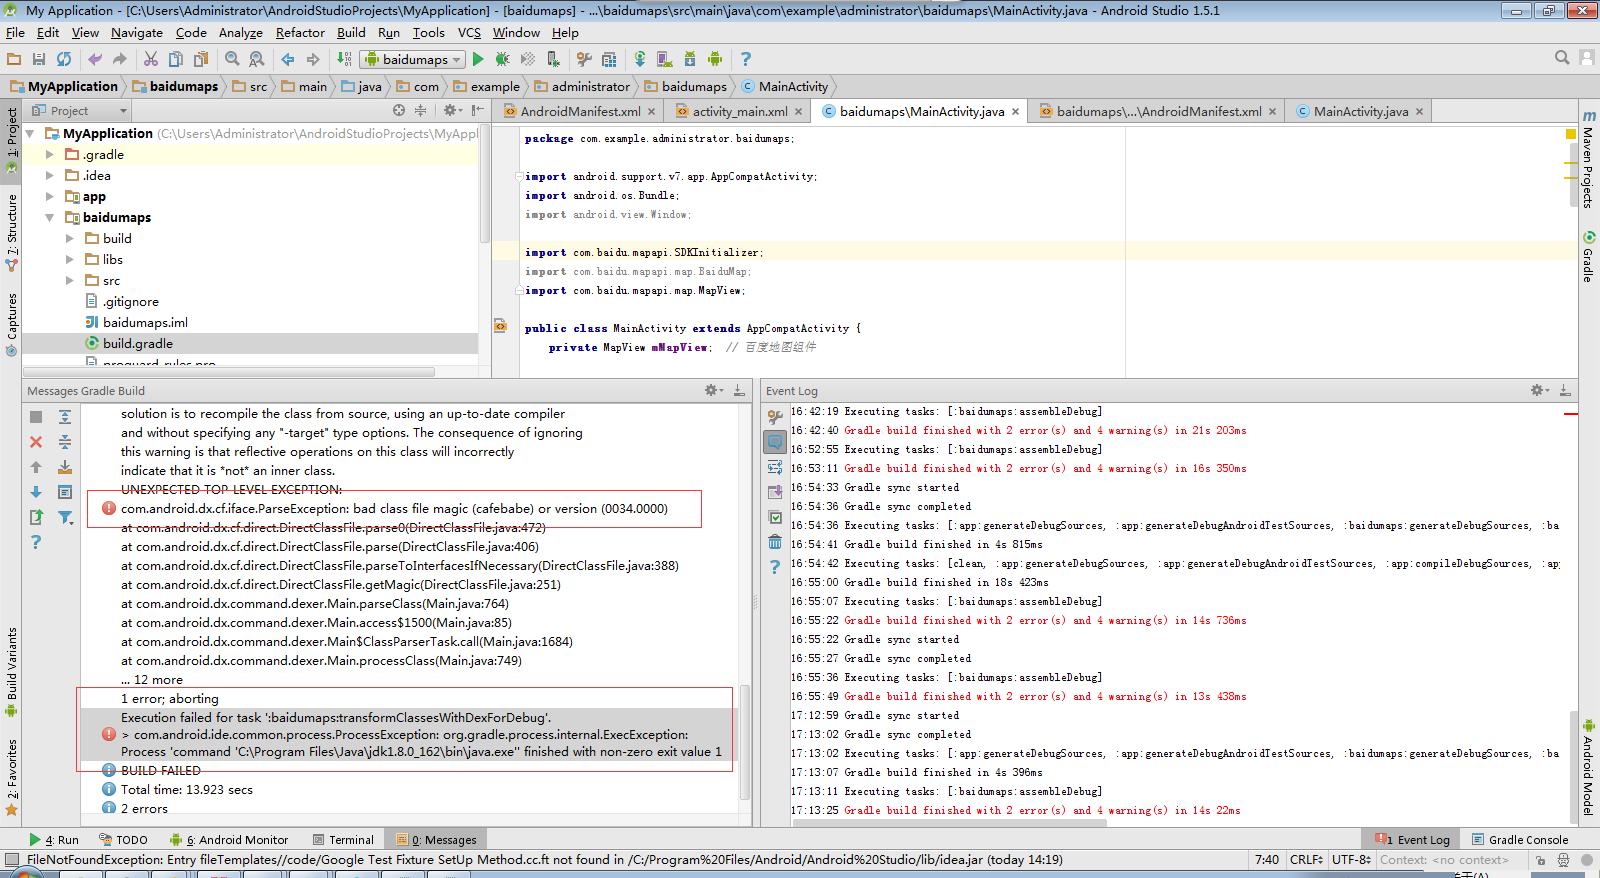Click the Attach debugger to Android process icon
The width and height of the screenshot is (1600, 878).
pyautogui.click(x=553, y=59)
